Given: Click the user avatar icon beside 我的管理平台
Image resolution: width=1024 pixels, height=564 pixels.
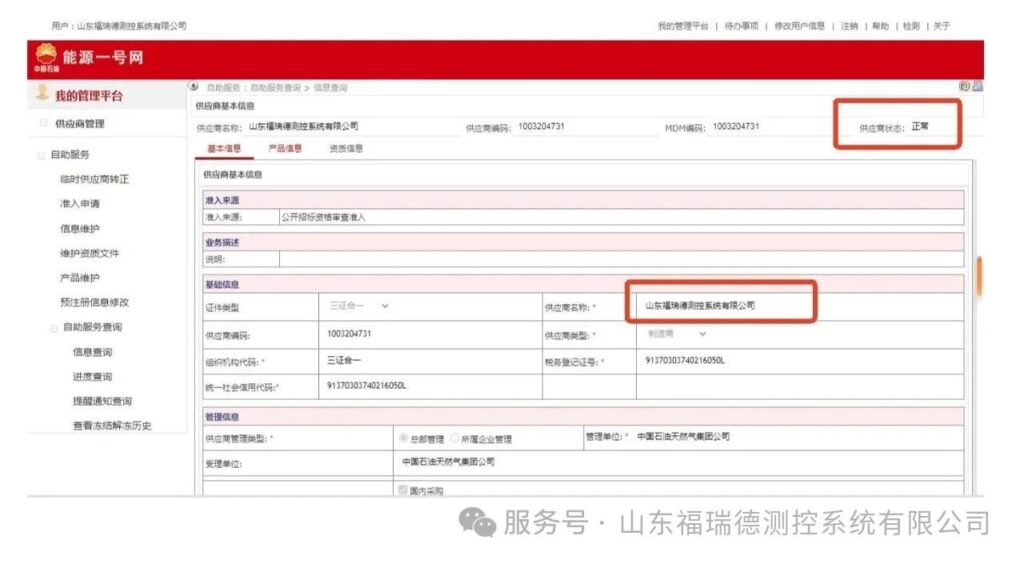Looking at the screenshot, I should click(42, 93).
